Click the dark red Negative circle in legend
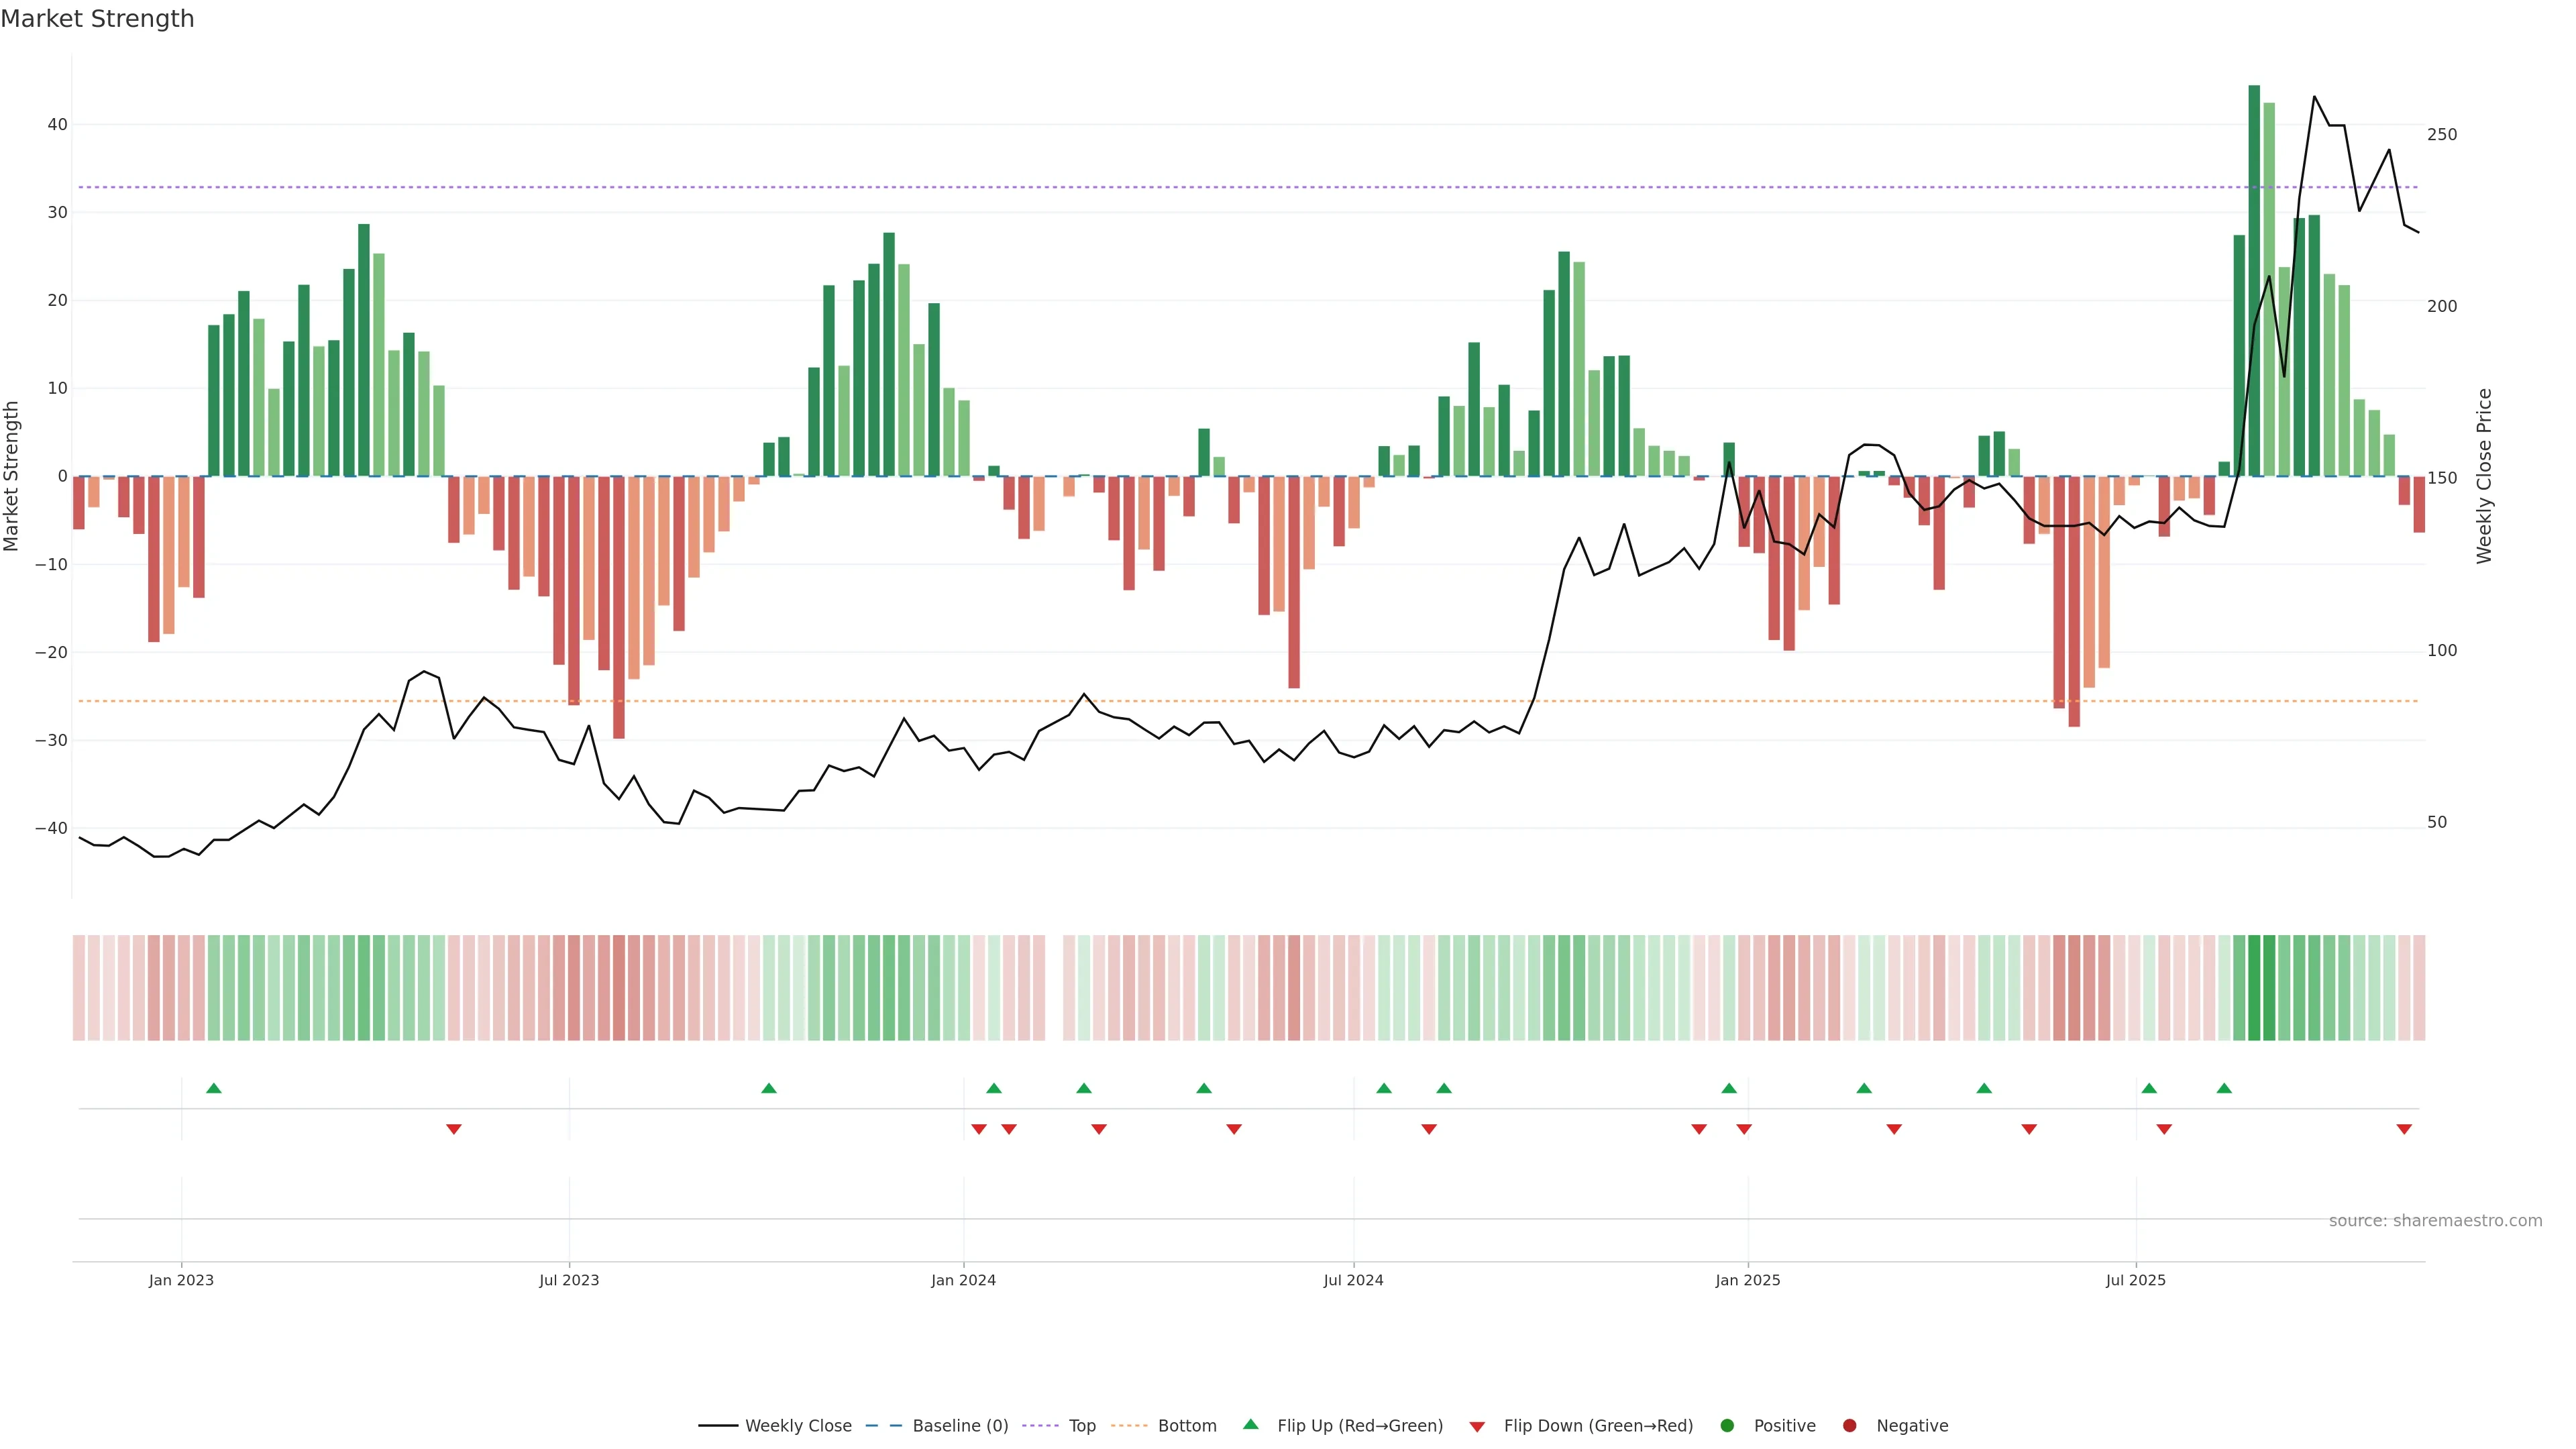Image resolution: width=2576 pixels, height=1449 pixels. click(1849, 1426)
